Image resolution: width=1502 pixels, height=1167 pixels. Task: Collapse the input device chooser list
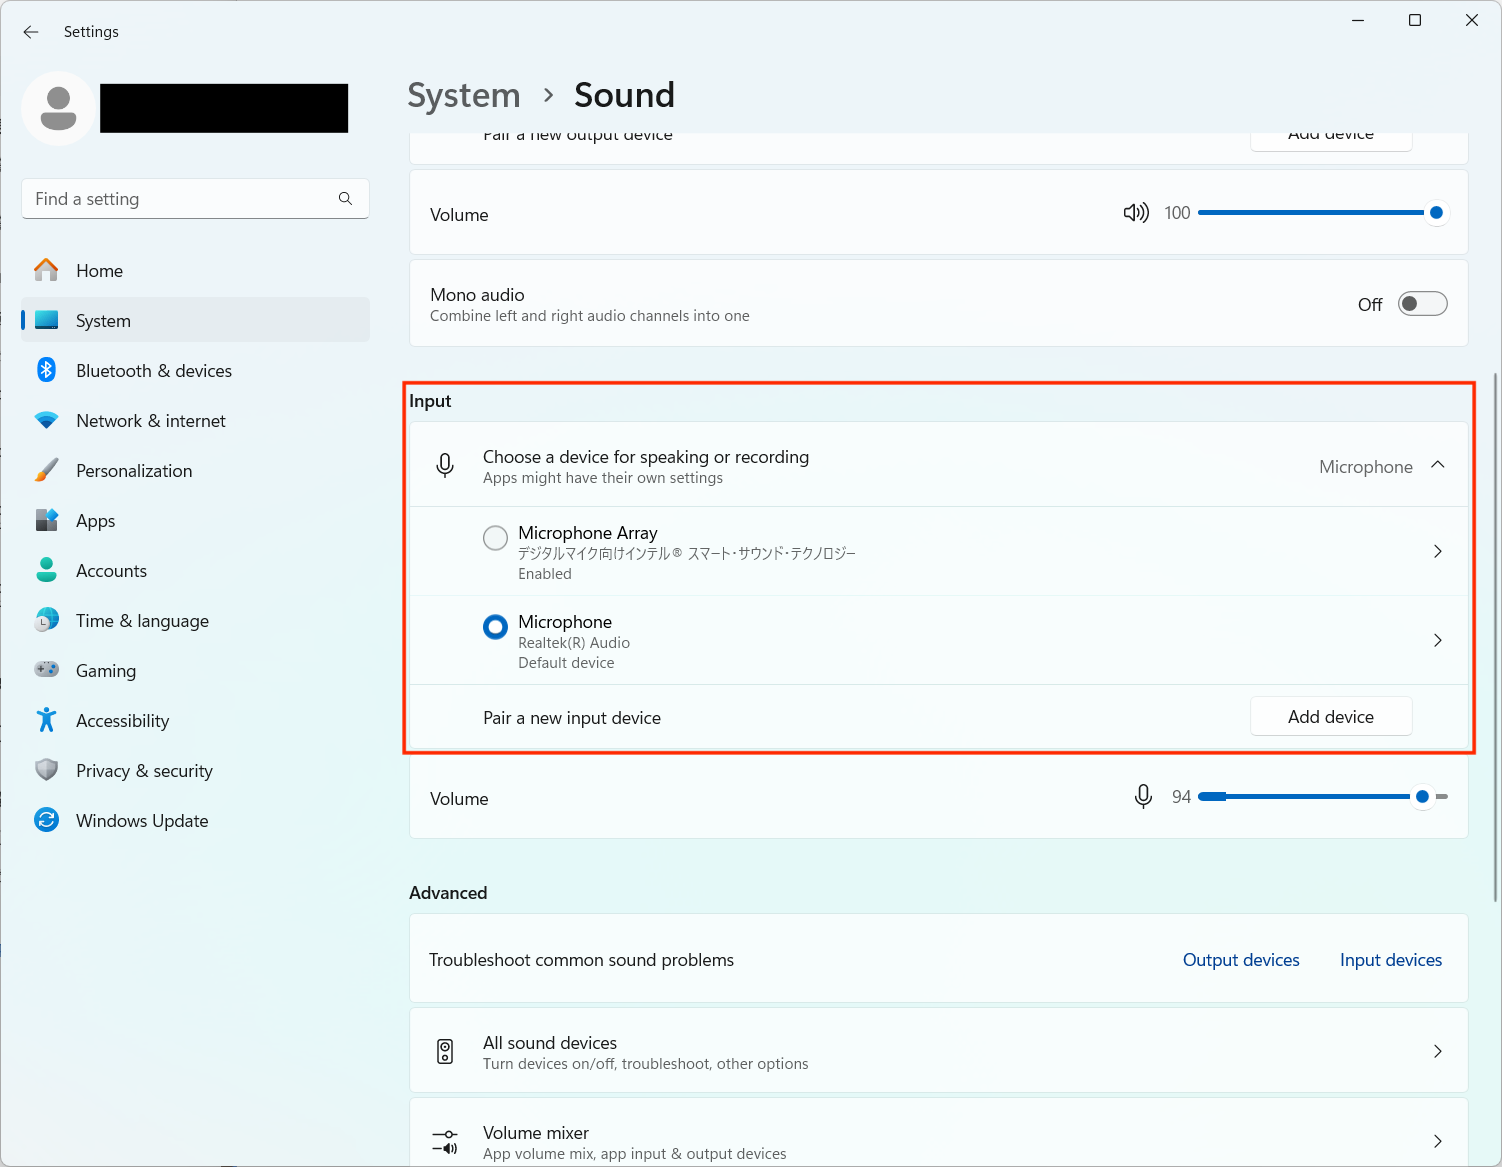coord(1437,465)
